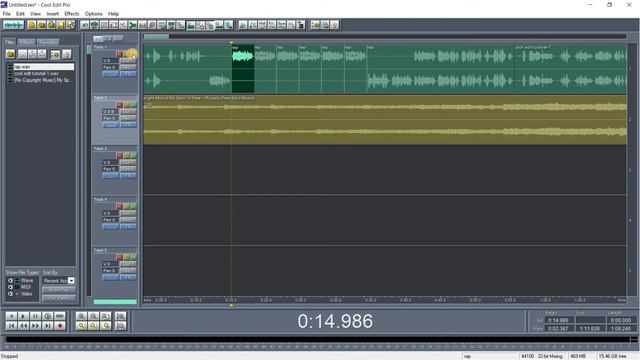The width and height of the screenshot is (640, 360).
Task: Open the Insert menu
Action: click(x=53, y=14)
